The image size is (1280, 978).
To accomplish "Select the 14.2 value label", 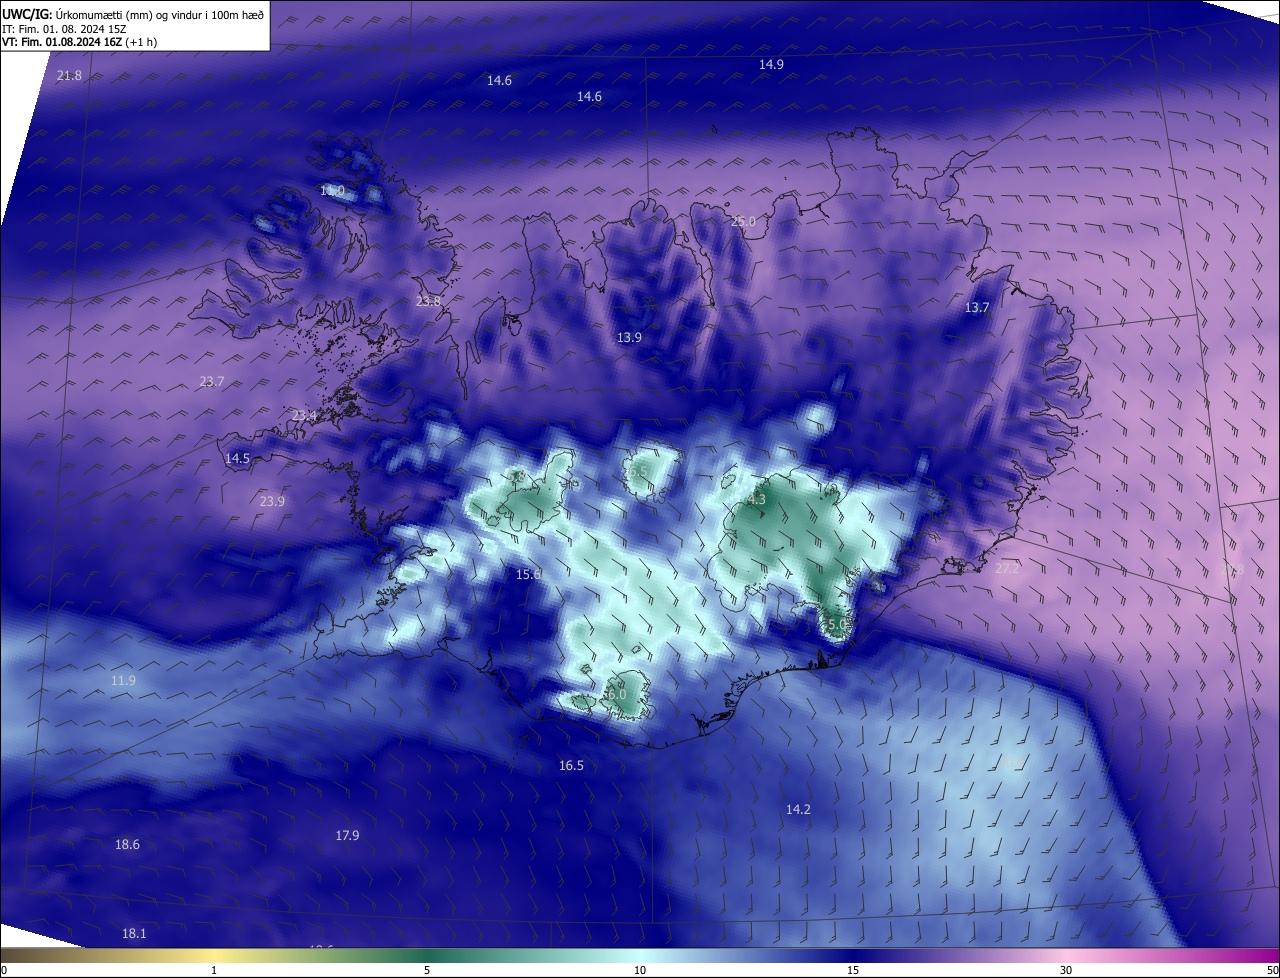I will pos(798,809).
